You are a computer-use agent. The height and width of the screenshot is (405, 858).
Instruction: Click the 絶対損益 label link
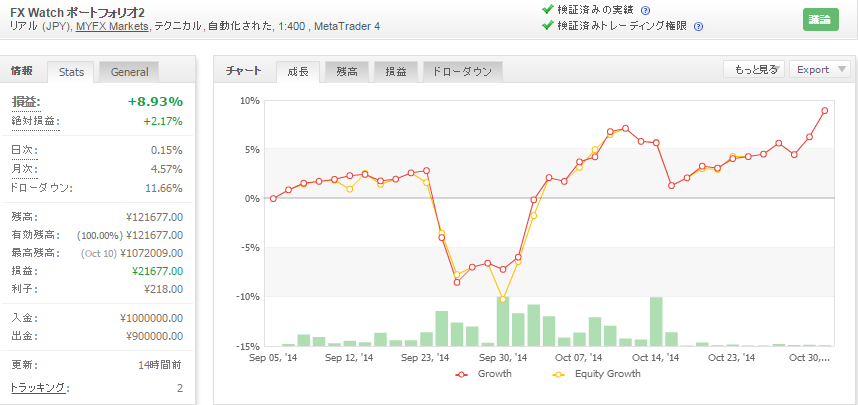tap(35, 122)
